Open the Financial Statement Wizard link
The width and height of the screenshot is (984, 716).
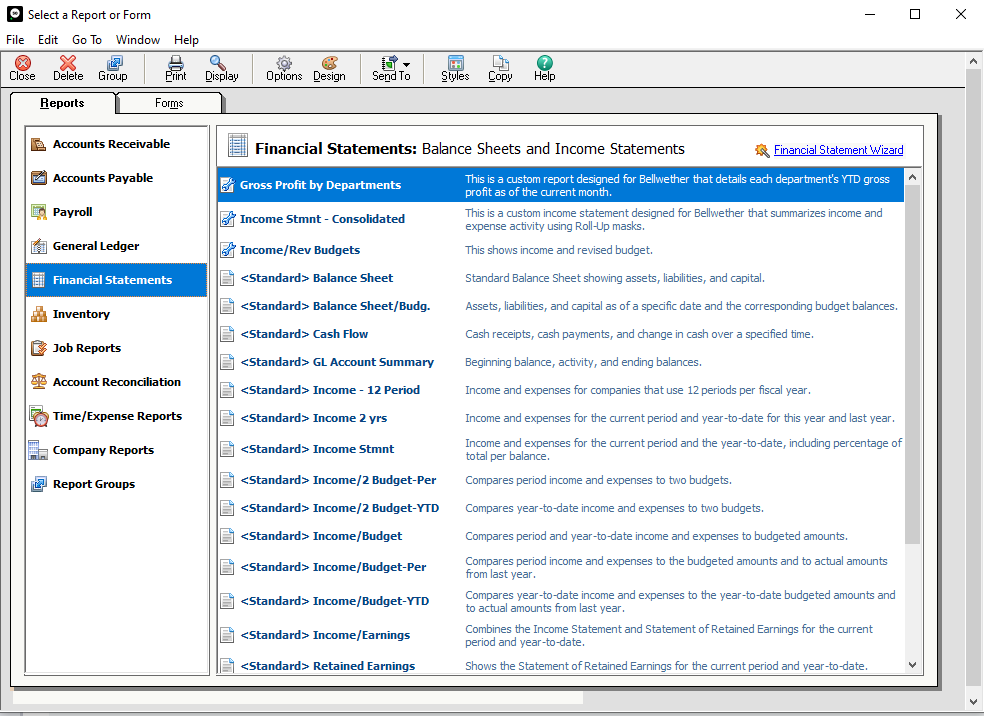pyautogui.click(x=838, y=150)
